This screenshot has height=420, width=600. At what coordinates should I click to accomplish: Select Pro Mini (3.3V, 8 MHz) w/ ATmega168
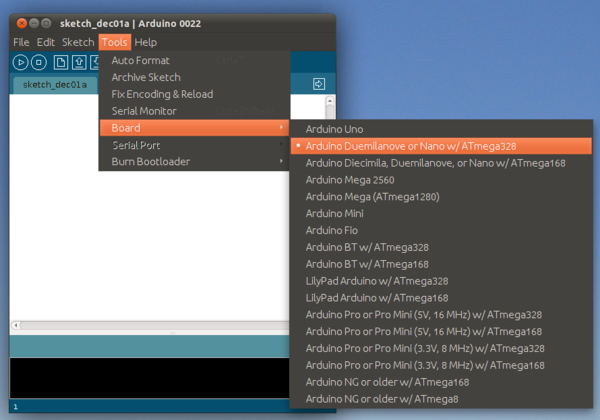point(441,365)
